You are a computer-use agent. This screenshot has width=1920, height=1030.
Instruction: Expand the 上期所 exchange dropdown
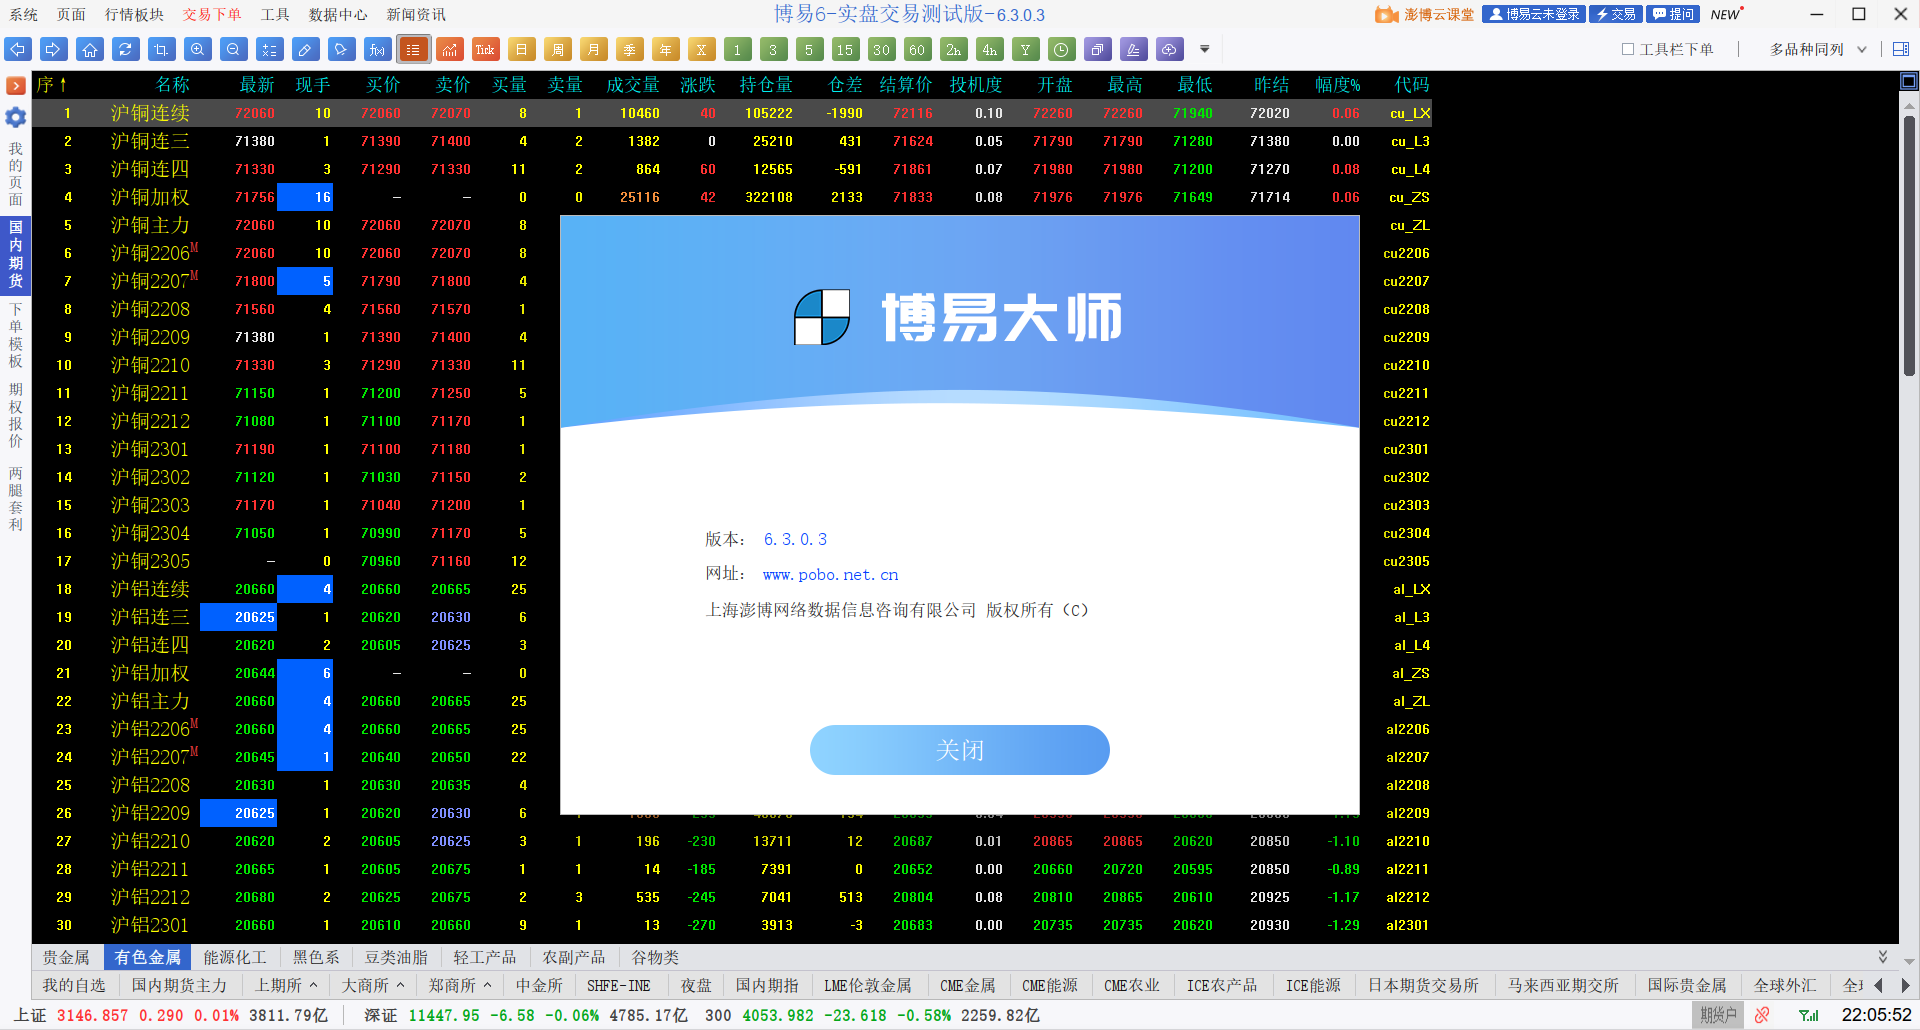[285, 985]
